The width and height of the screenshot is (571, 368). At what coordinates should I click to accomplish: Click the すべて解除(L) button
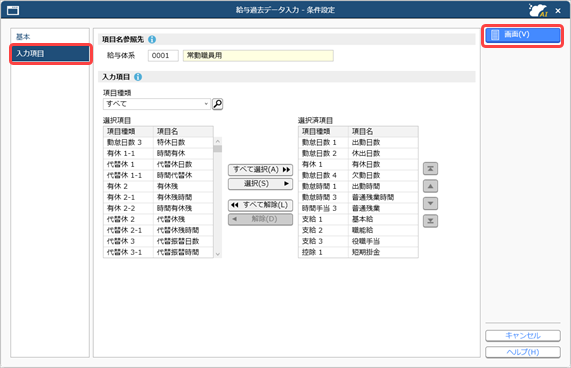click(x=260, y=205)
